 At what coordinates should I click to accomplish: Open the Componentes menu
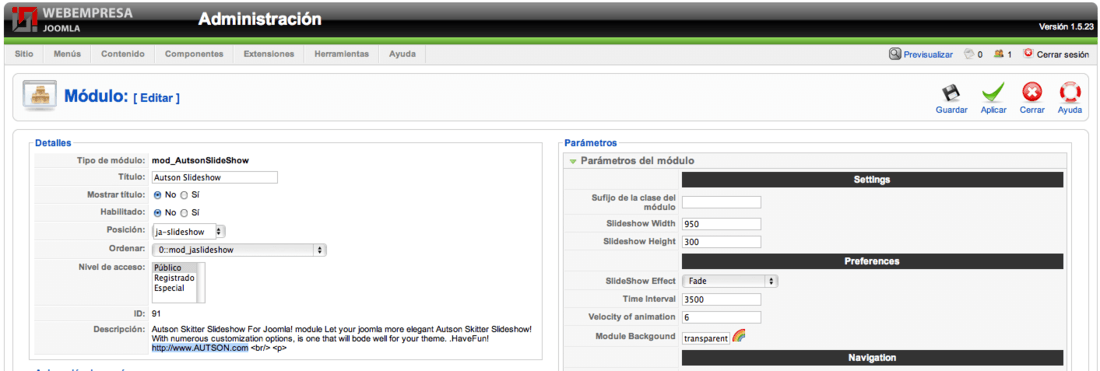(194, 54)
